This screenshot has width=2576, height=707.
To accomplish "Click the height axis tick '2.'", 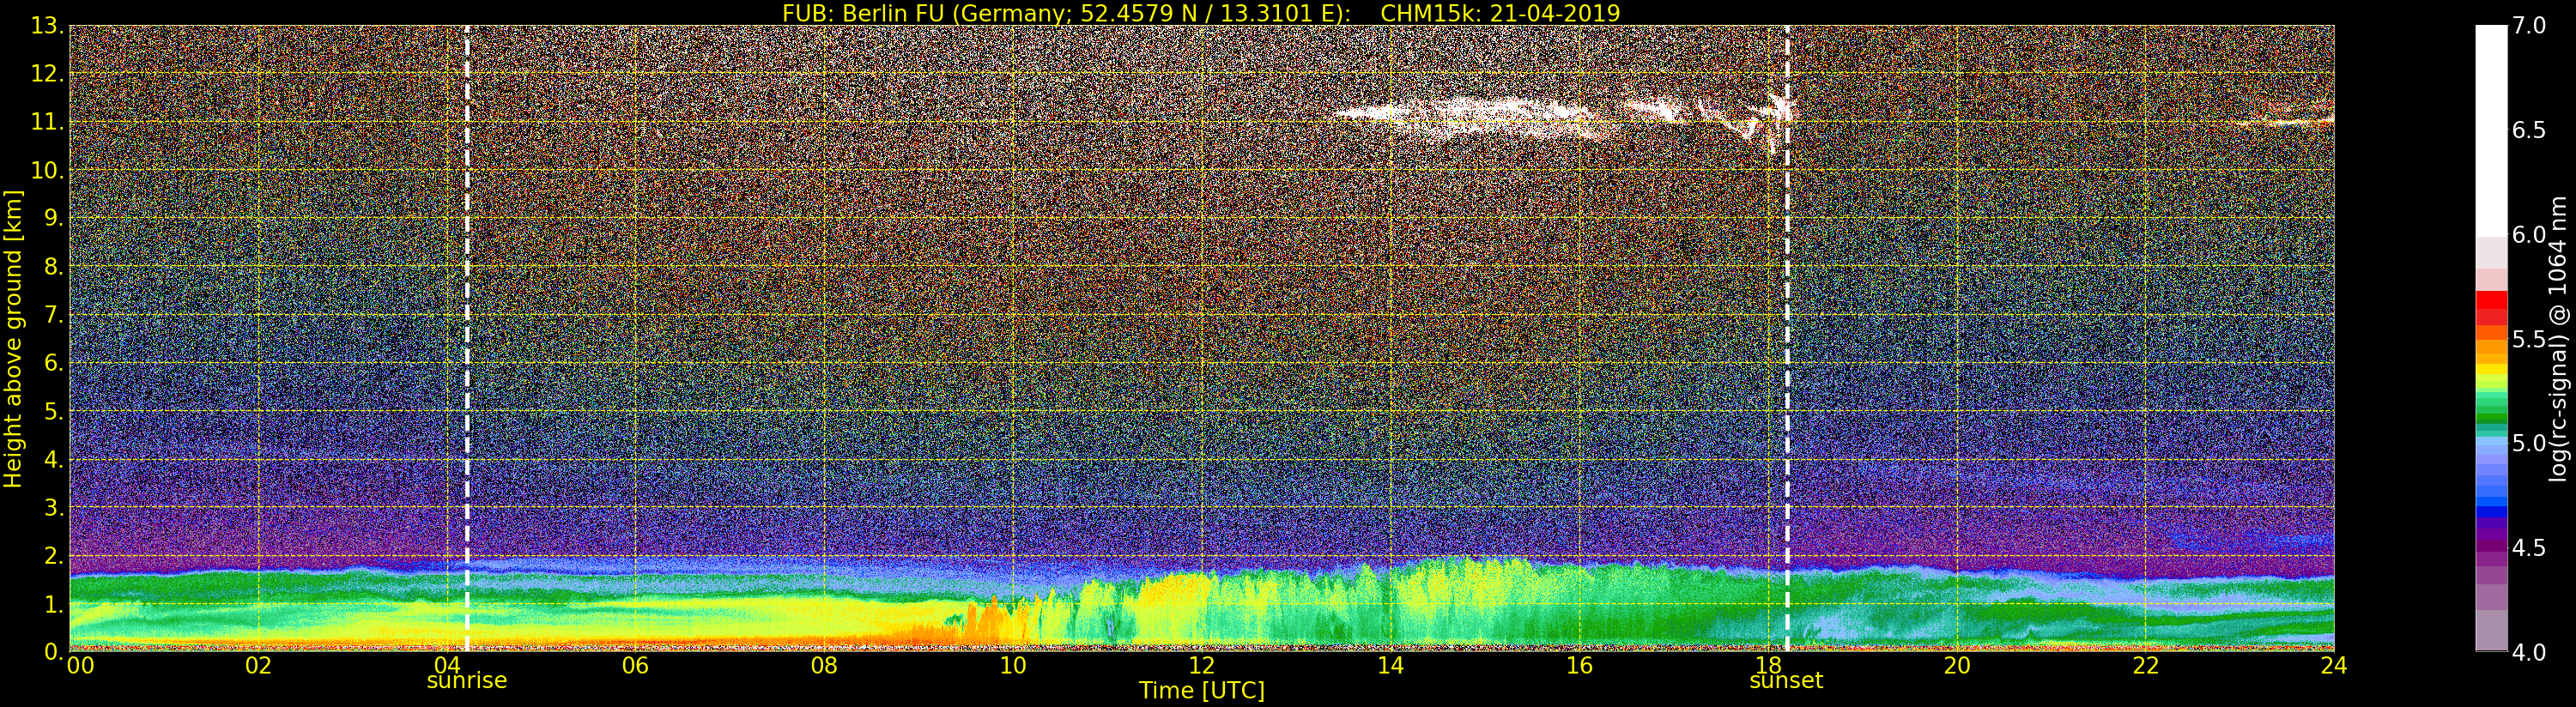I will (54, 556).
